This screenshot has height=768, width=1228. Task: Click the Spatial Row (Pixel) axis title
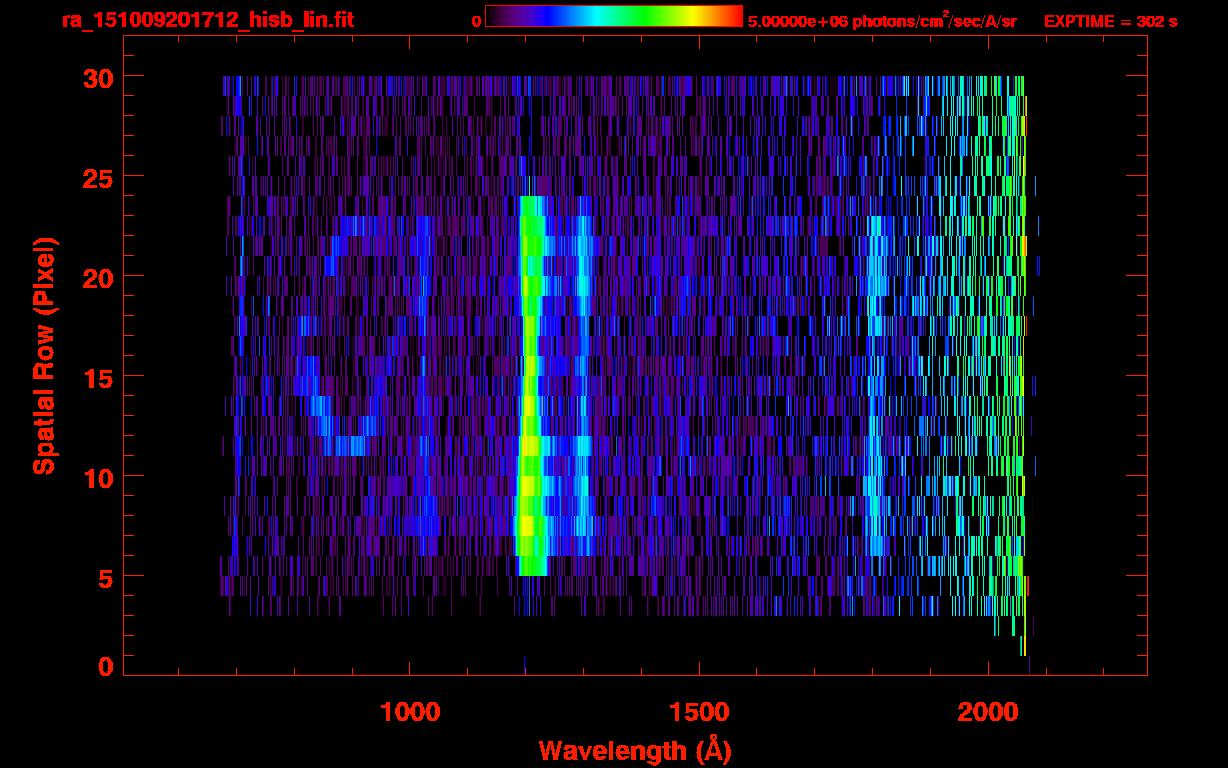[44, 355]
